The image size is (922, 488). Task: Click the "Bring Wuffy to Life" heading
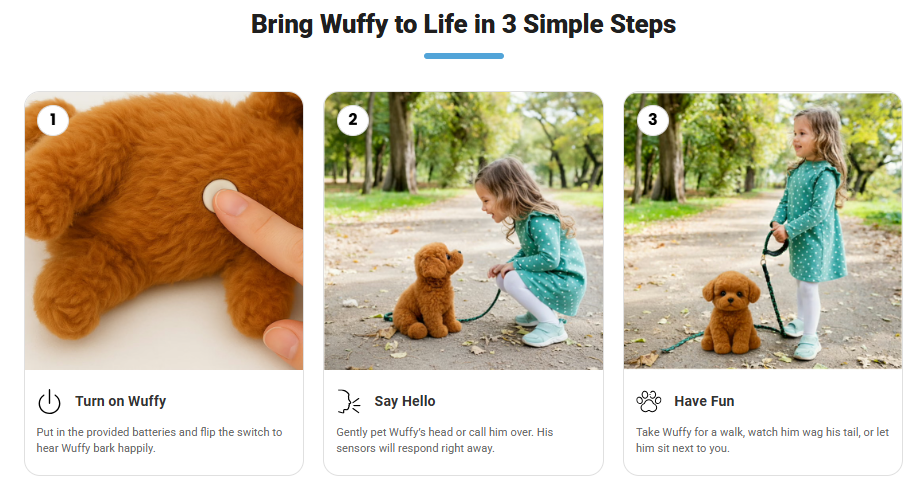pos(463,25)
